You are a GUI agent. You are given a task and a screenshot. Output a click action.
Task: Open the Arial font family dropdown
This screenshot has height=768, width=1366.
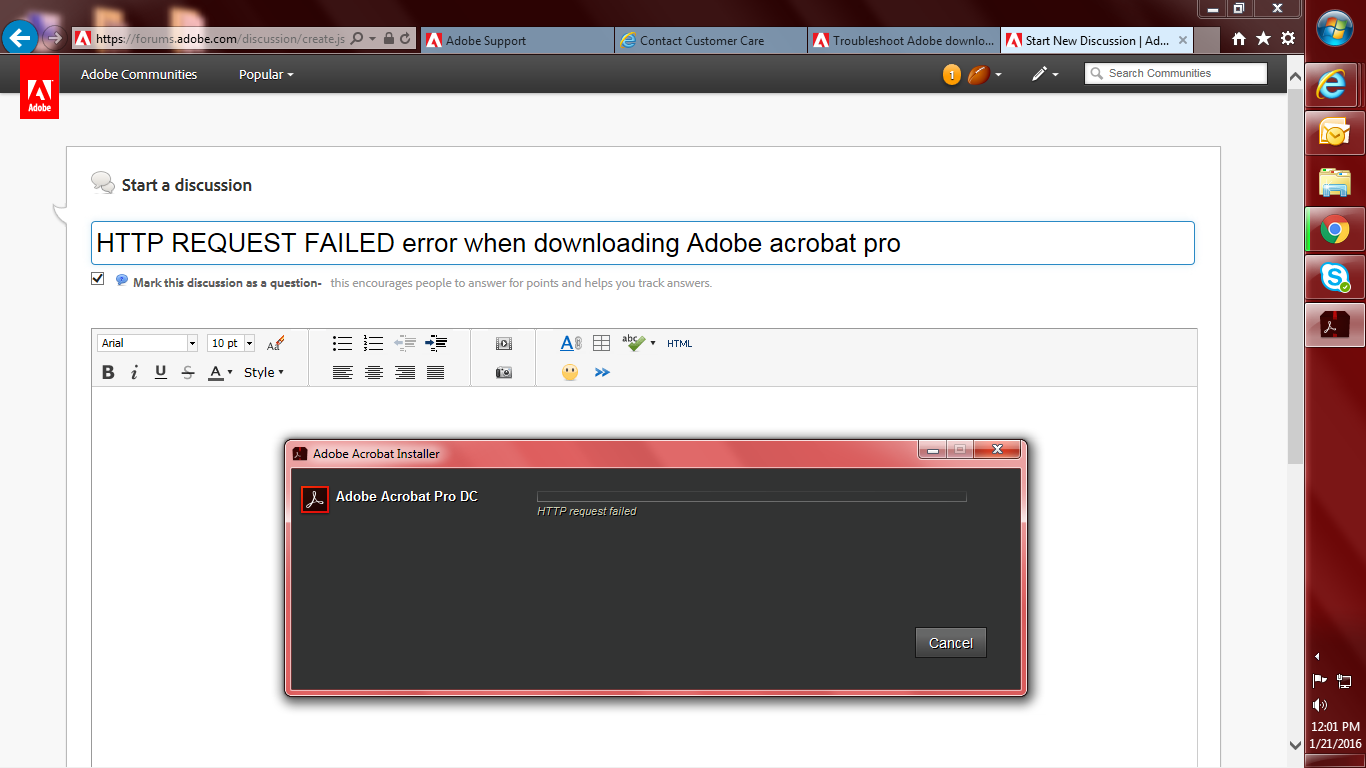click(x=147, y=343)
